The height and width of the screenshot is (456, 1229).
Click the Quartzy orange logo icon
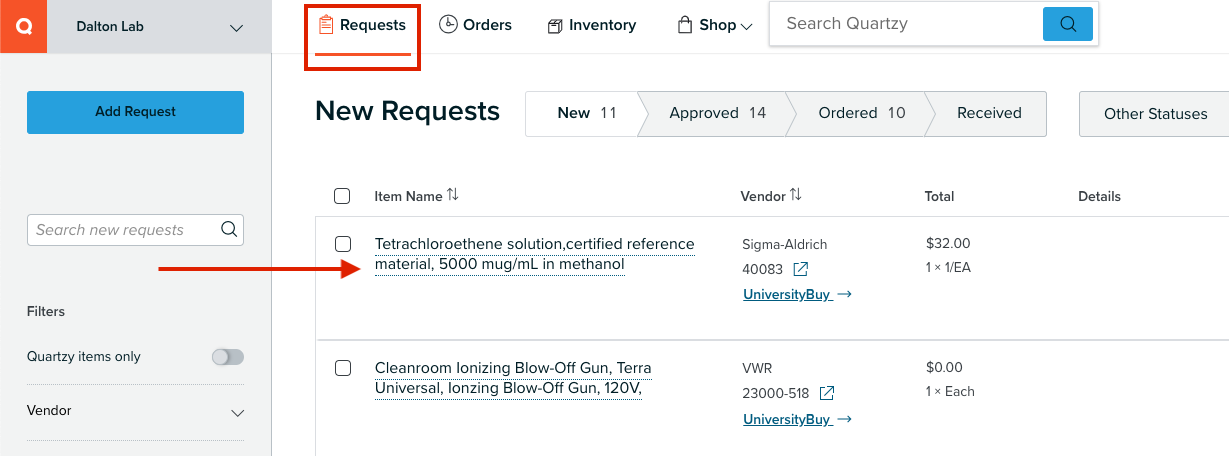click(24, 26)
